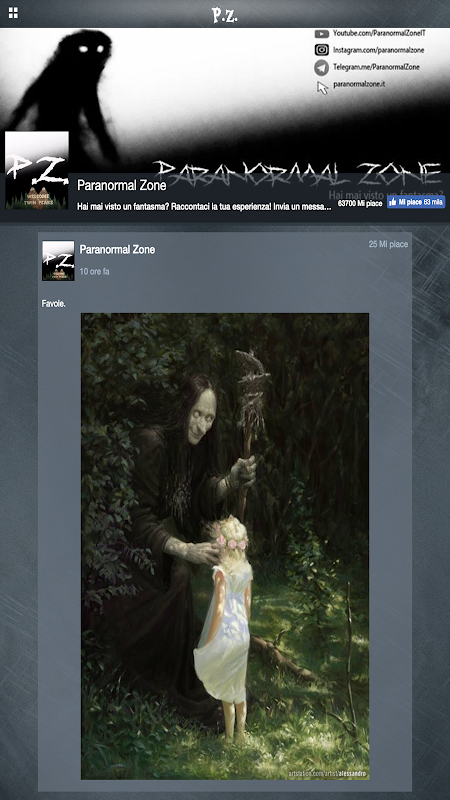Click the Facebook thumbs-up Mi piace button
Screen dimensions: 450x800
416,202
